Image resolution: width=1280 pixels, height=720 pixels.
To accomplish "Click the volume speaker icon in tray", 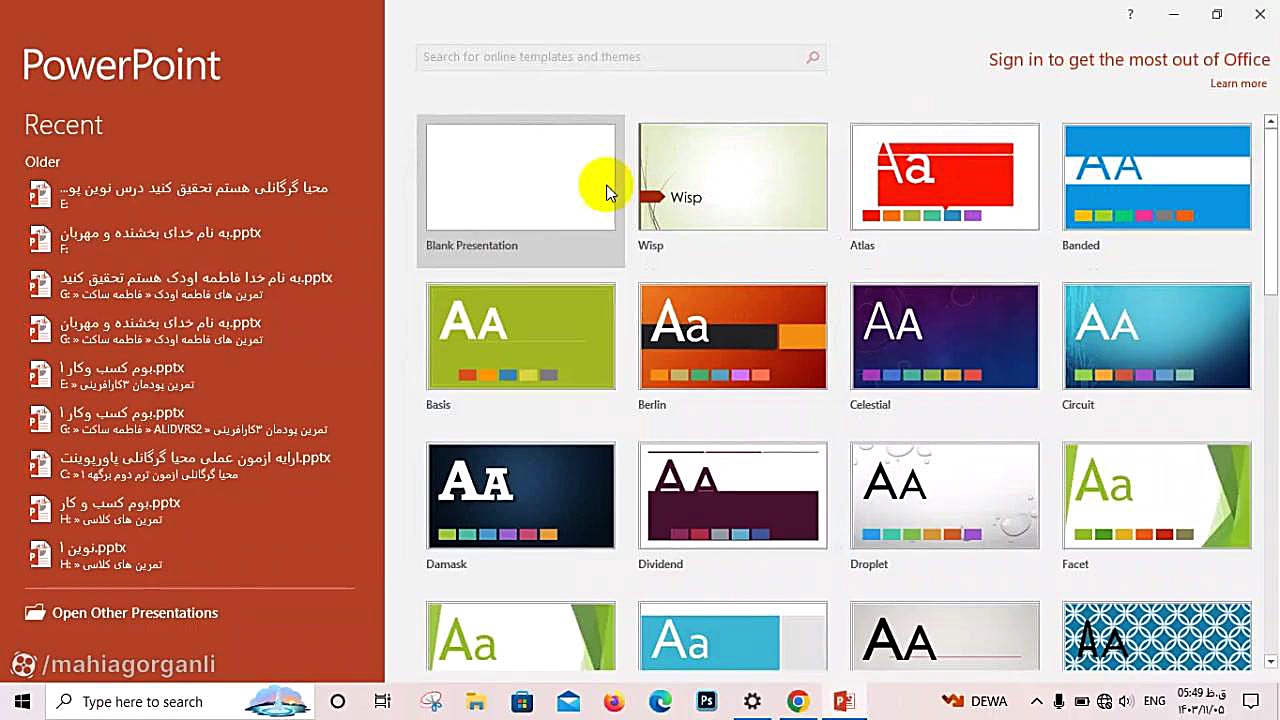I will (1127, 701).
